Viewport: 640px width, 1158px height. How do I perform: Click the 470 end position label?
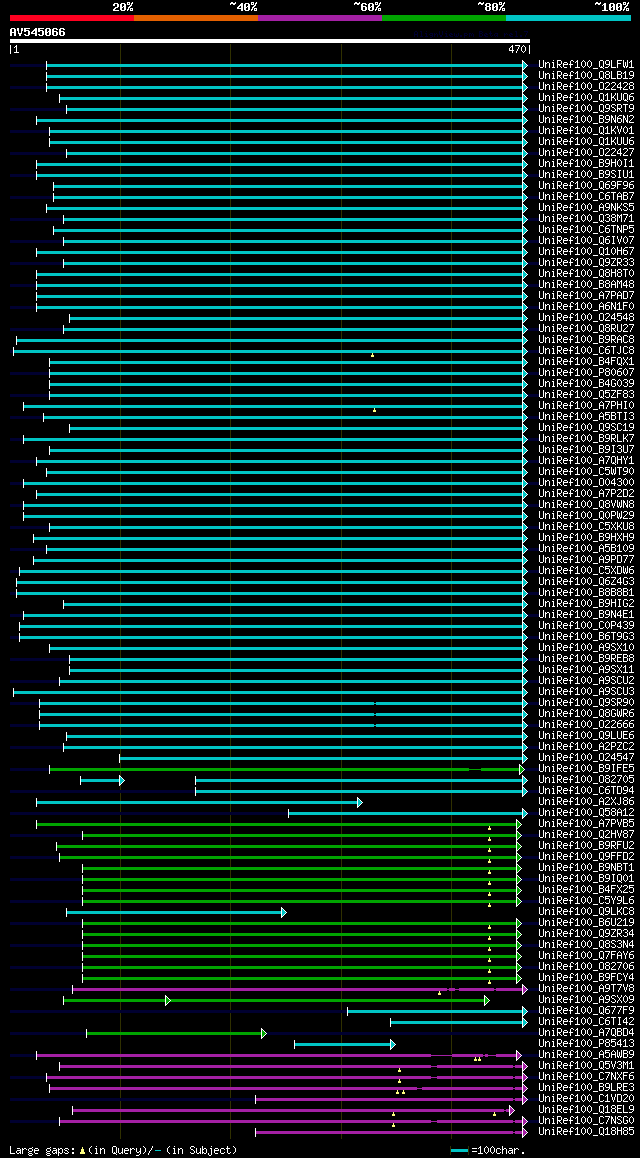(517, 49)
